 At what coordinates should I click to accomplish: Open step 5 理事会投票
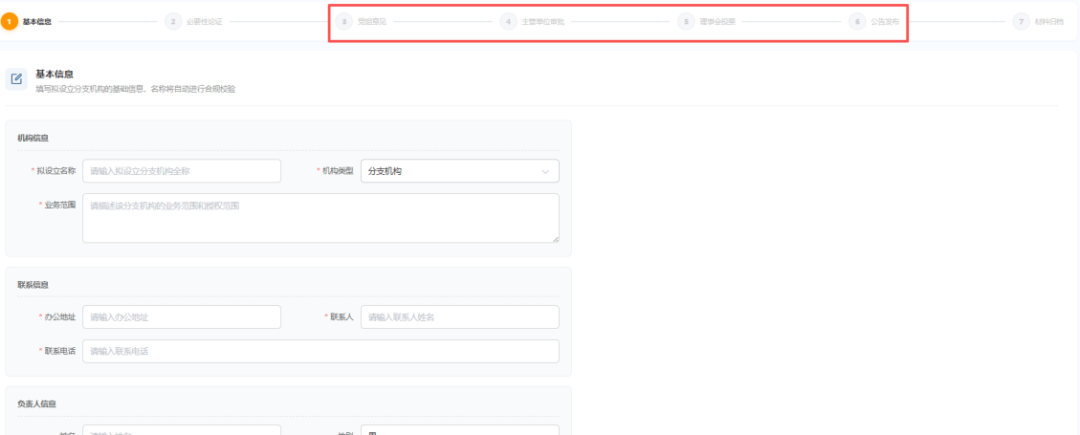click(x=707, y=21)
